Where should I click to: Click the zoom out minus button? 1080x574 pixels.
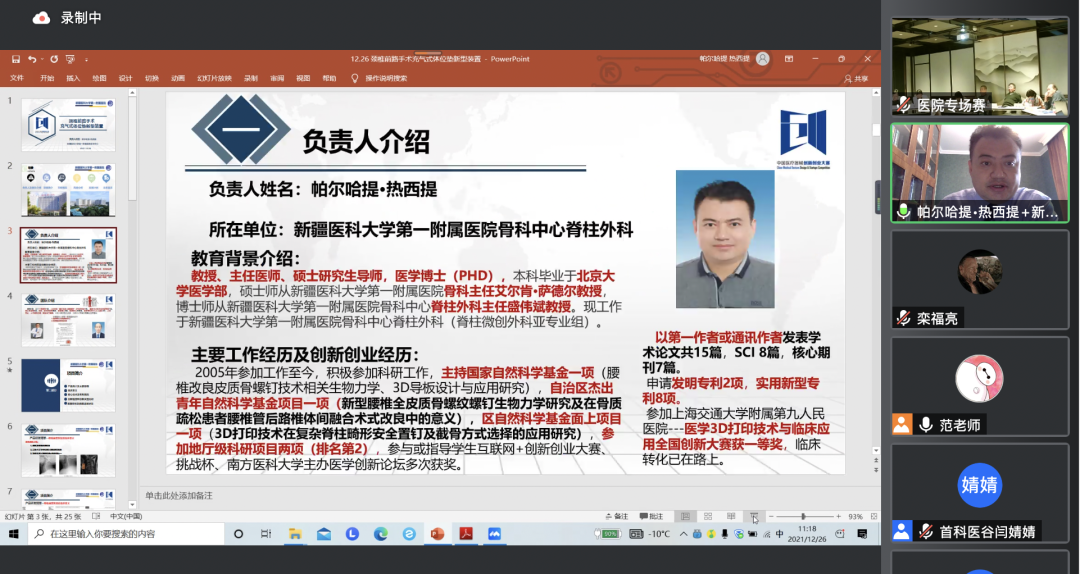771,516
